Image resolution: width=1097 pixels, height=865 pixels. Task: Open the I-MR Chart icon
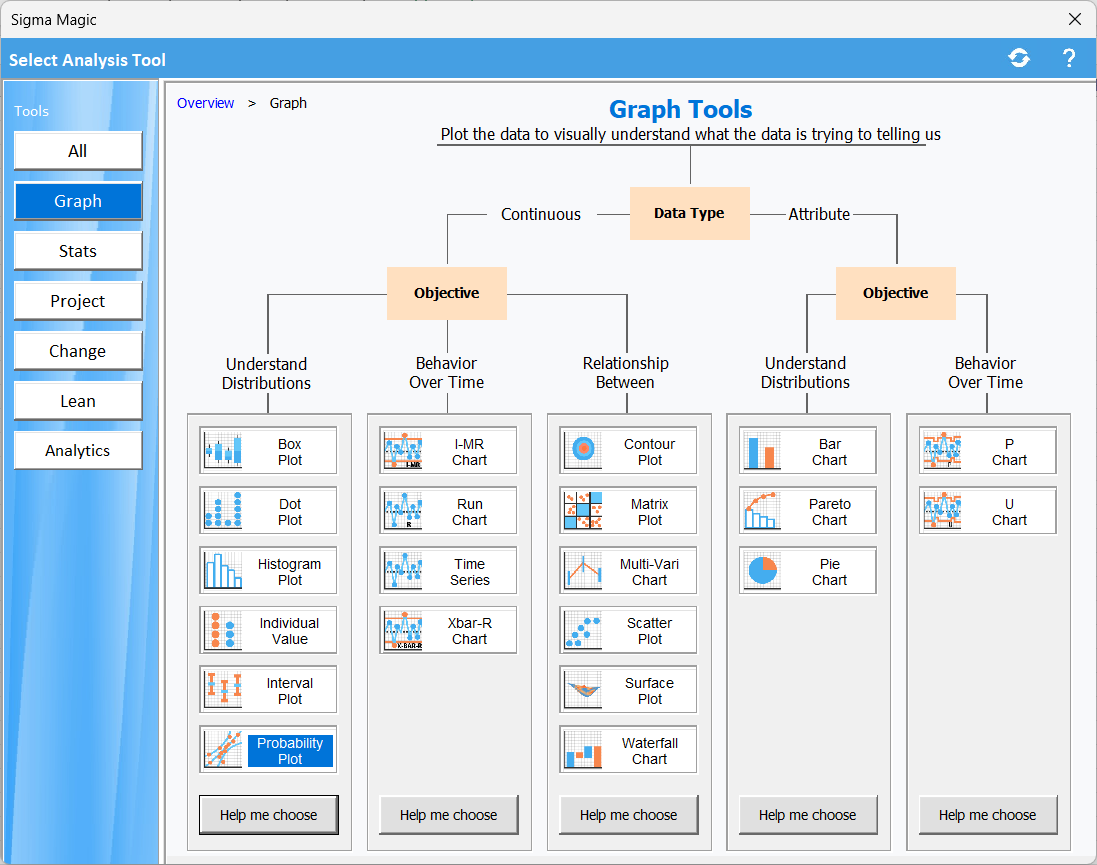pos(403,451)
